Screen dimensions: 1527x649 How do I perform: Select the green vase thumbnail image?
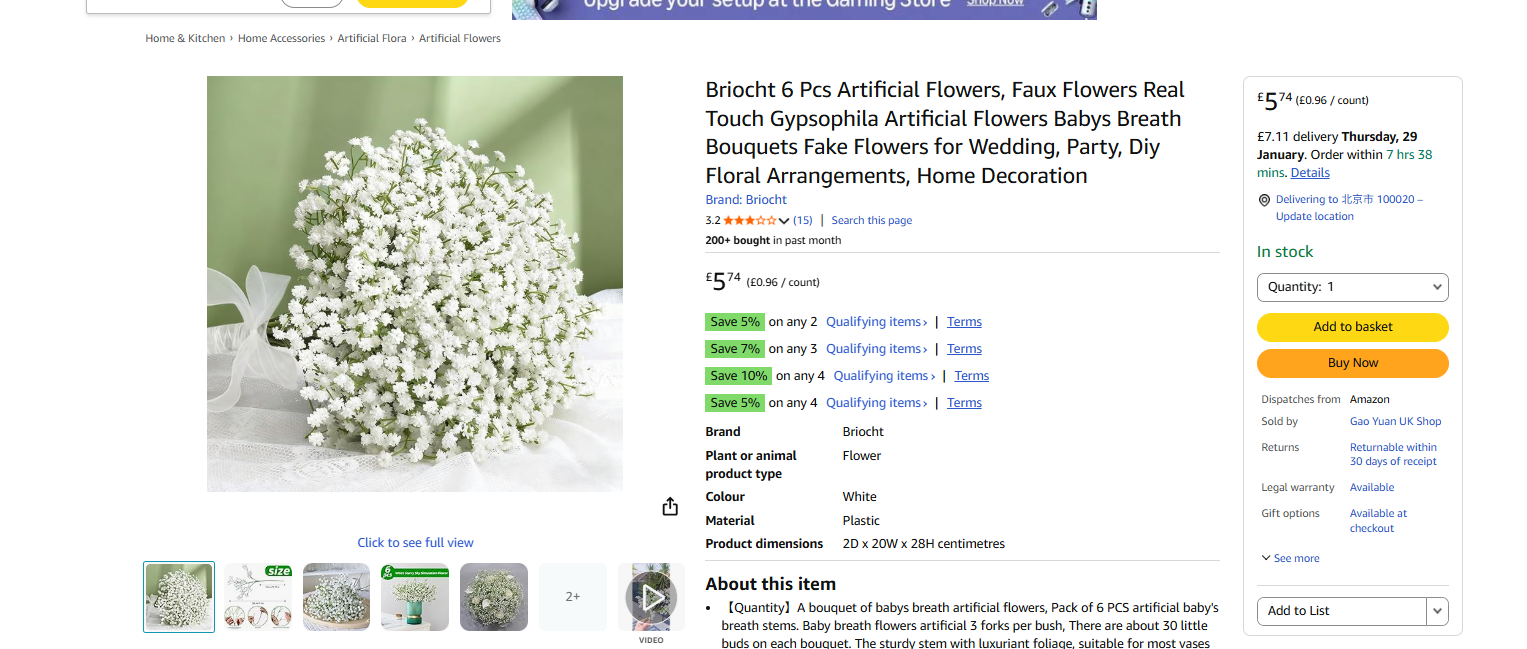click(x=415, y=597)
